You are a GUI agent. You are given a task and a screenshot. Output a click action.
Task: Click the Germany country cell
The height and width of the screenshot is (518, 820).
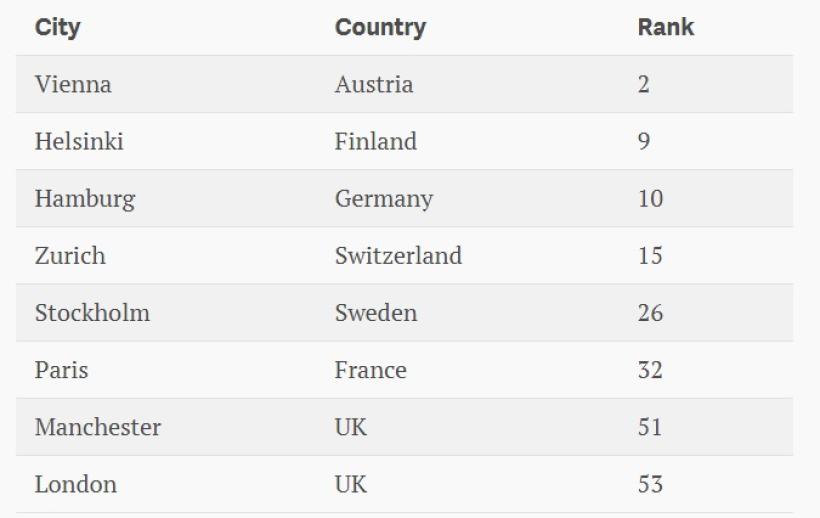pos(383,199)
